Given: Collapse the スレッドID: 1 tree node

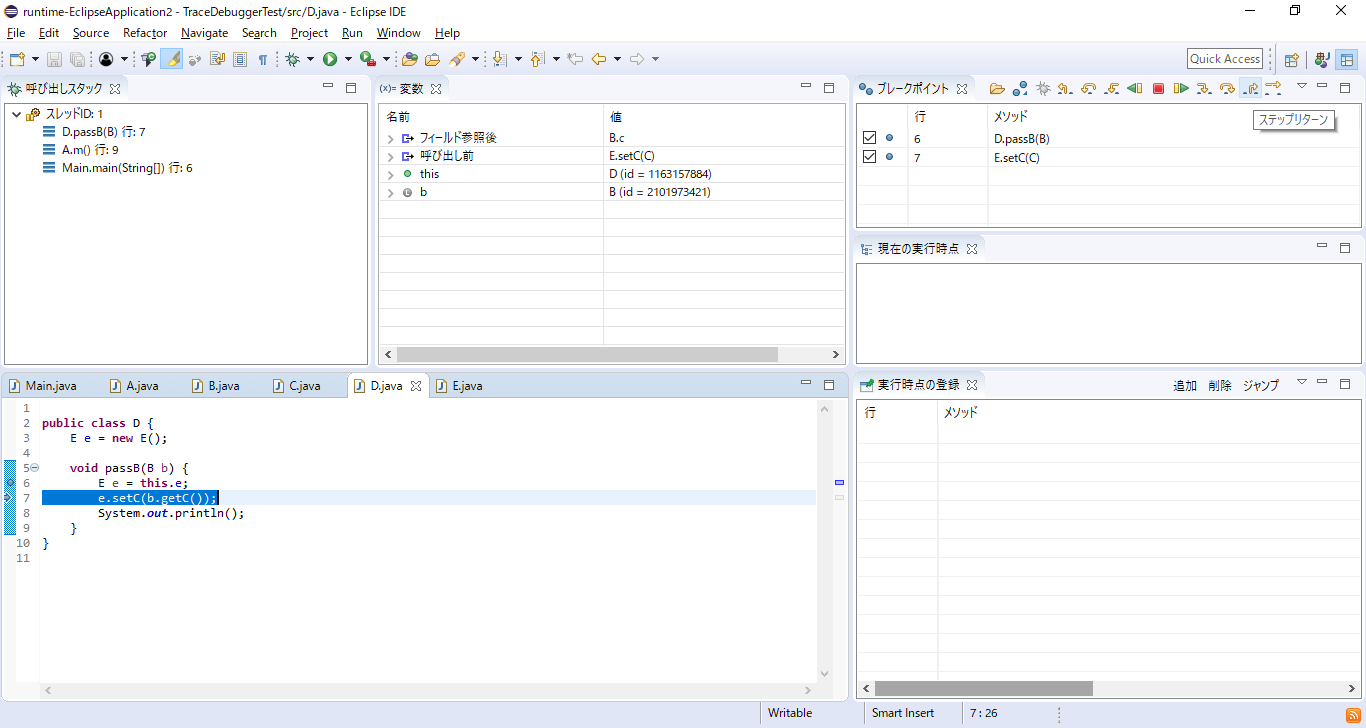Looking at the screenshot, I should pos(16,114).
